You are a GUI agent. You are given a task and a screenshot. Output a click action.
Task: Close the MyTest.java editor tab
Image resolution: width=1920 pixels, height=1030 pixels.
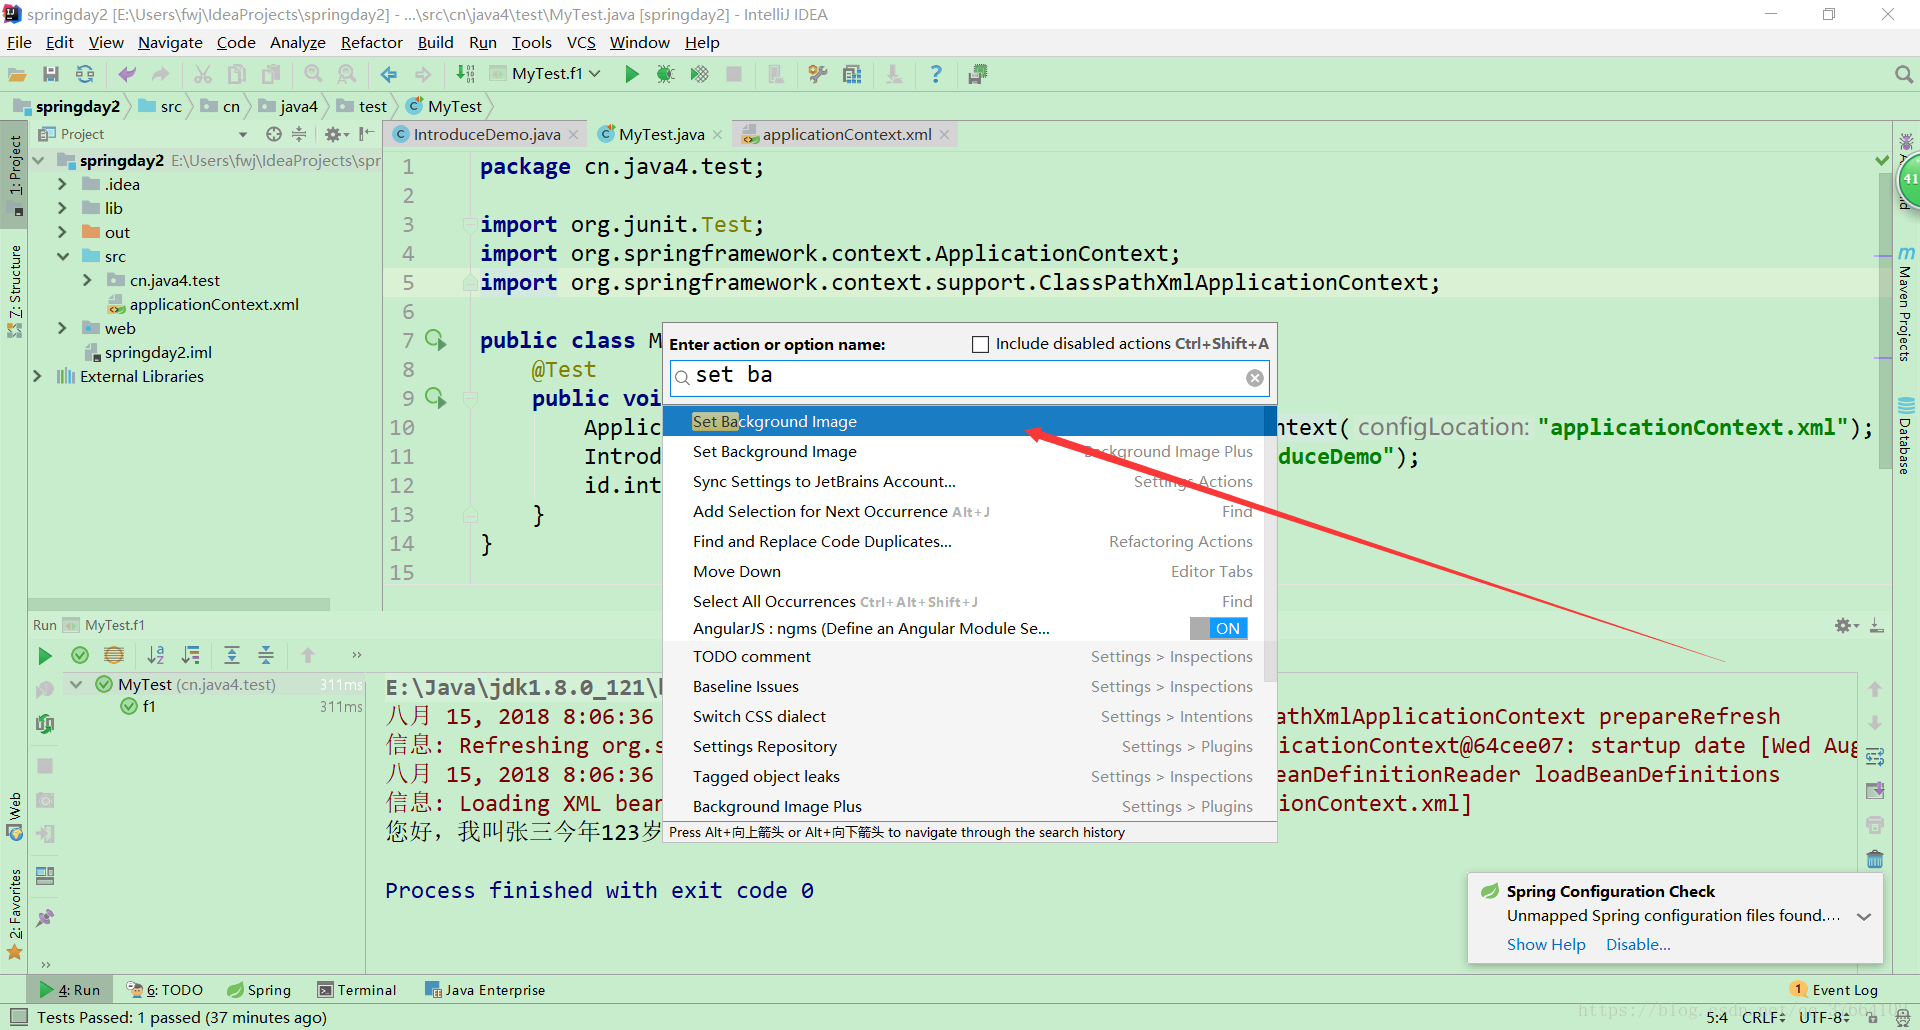point(718,135)
